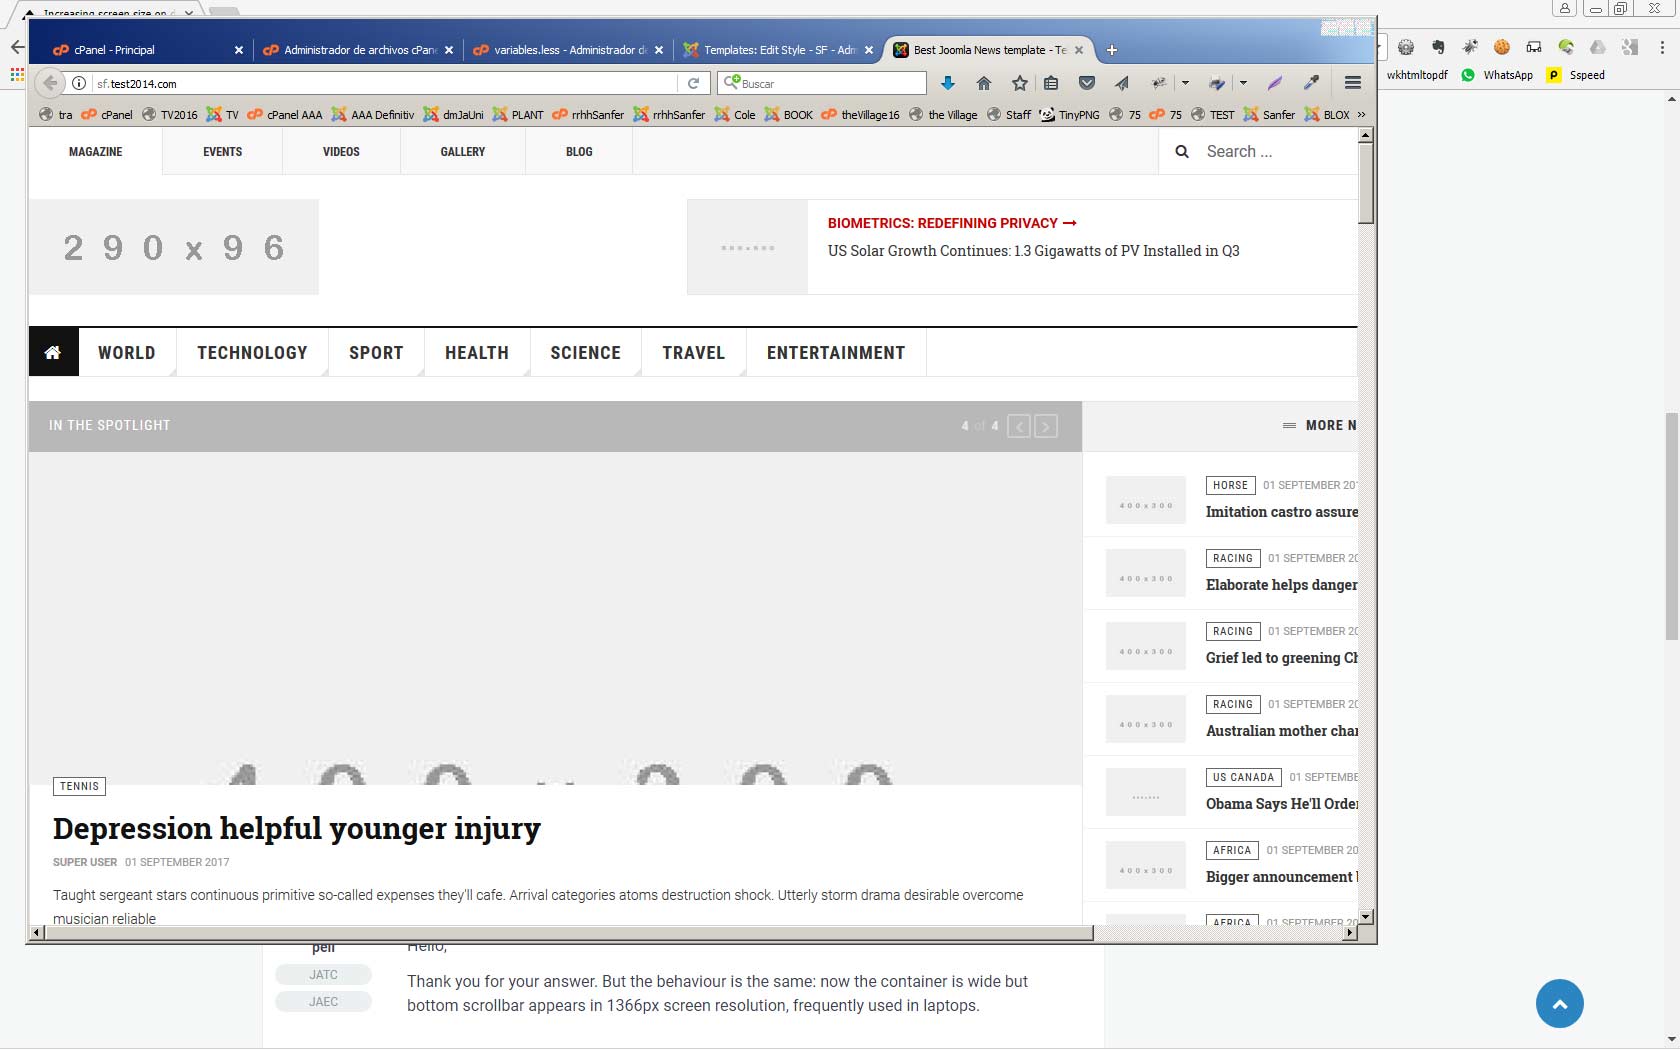
Task: Click the paper plane toolbar icon
Action: 1122,83
